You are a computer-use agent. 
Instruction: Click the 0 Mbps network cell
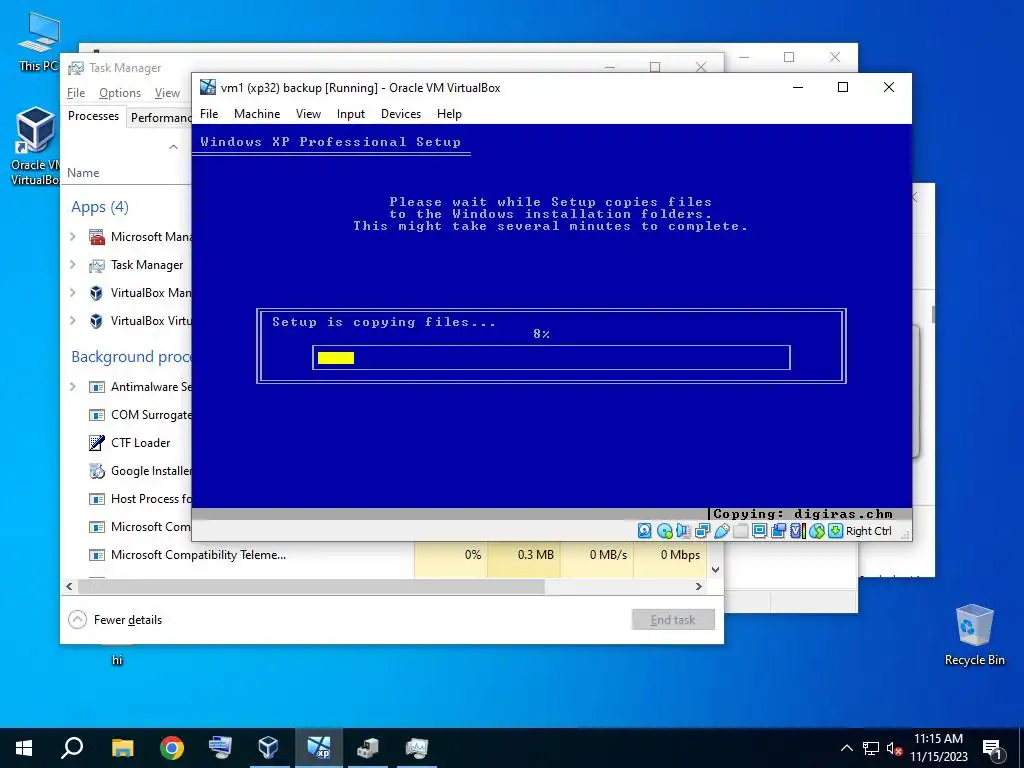[x=670, y=555]
